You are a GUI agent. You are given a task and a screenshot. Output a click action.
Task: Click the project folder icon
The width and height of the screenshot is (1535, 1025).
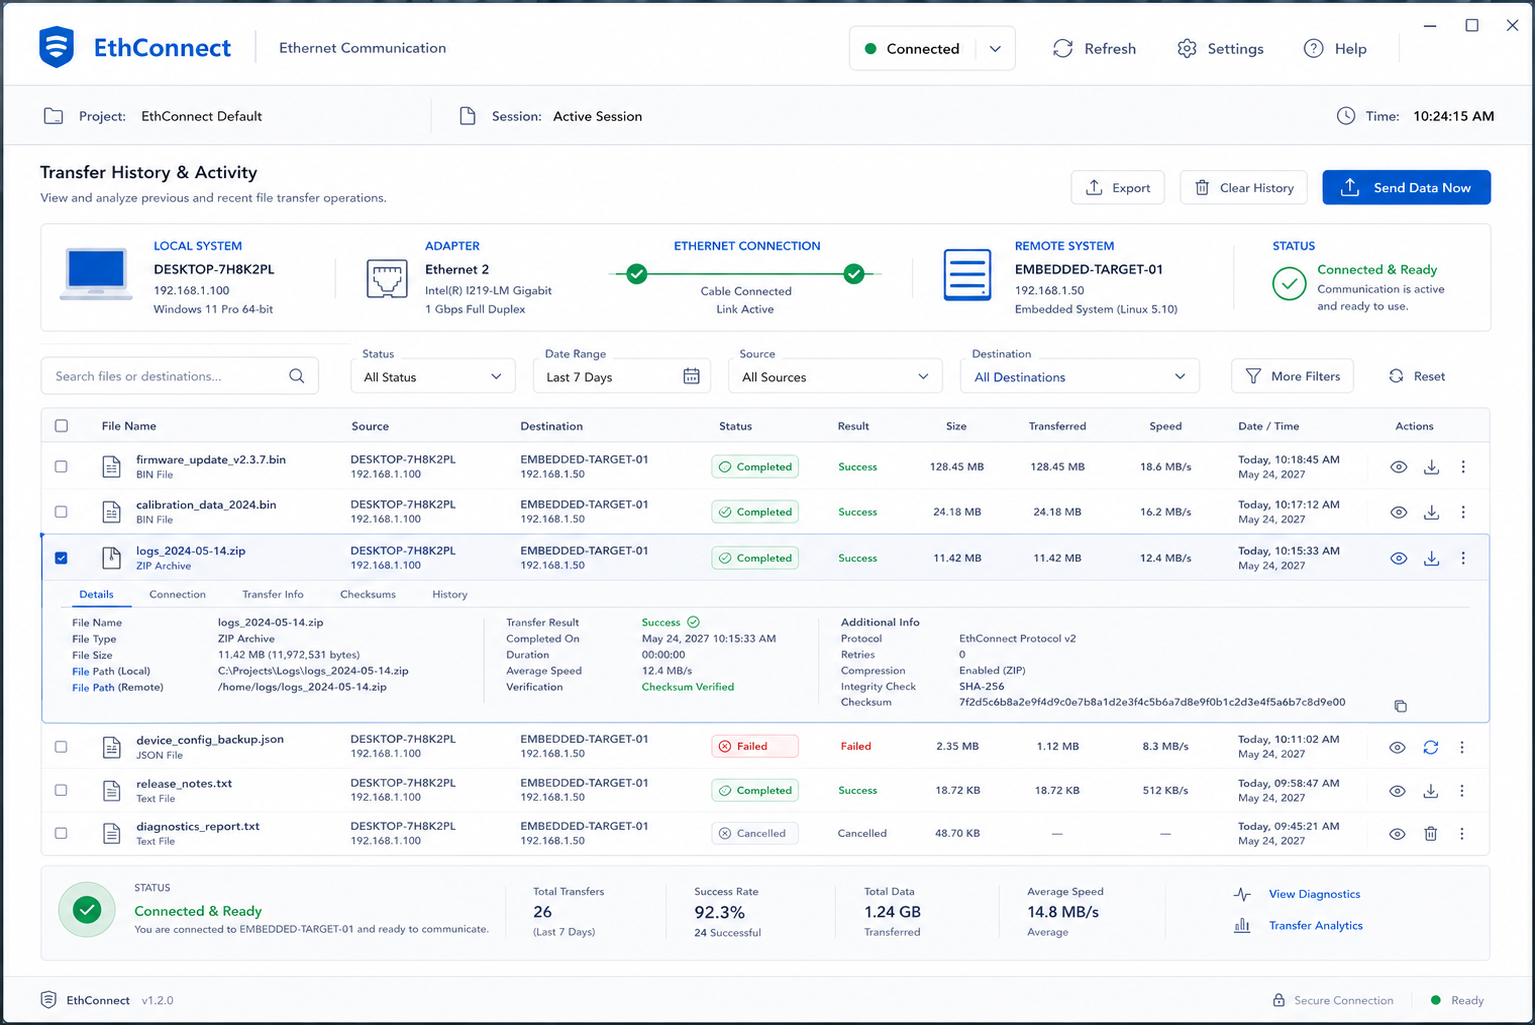point(53,116)
